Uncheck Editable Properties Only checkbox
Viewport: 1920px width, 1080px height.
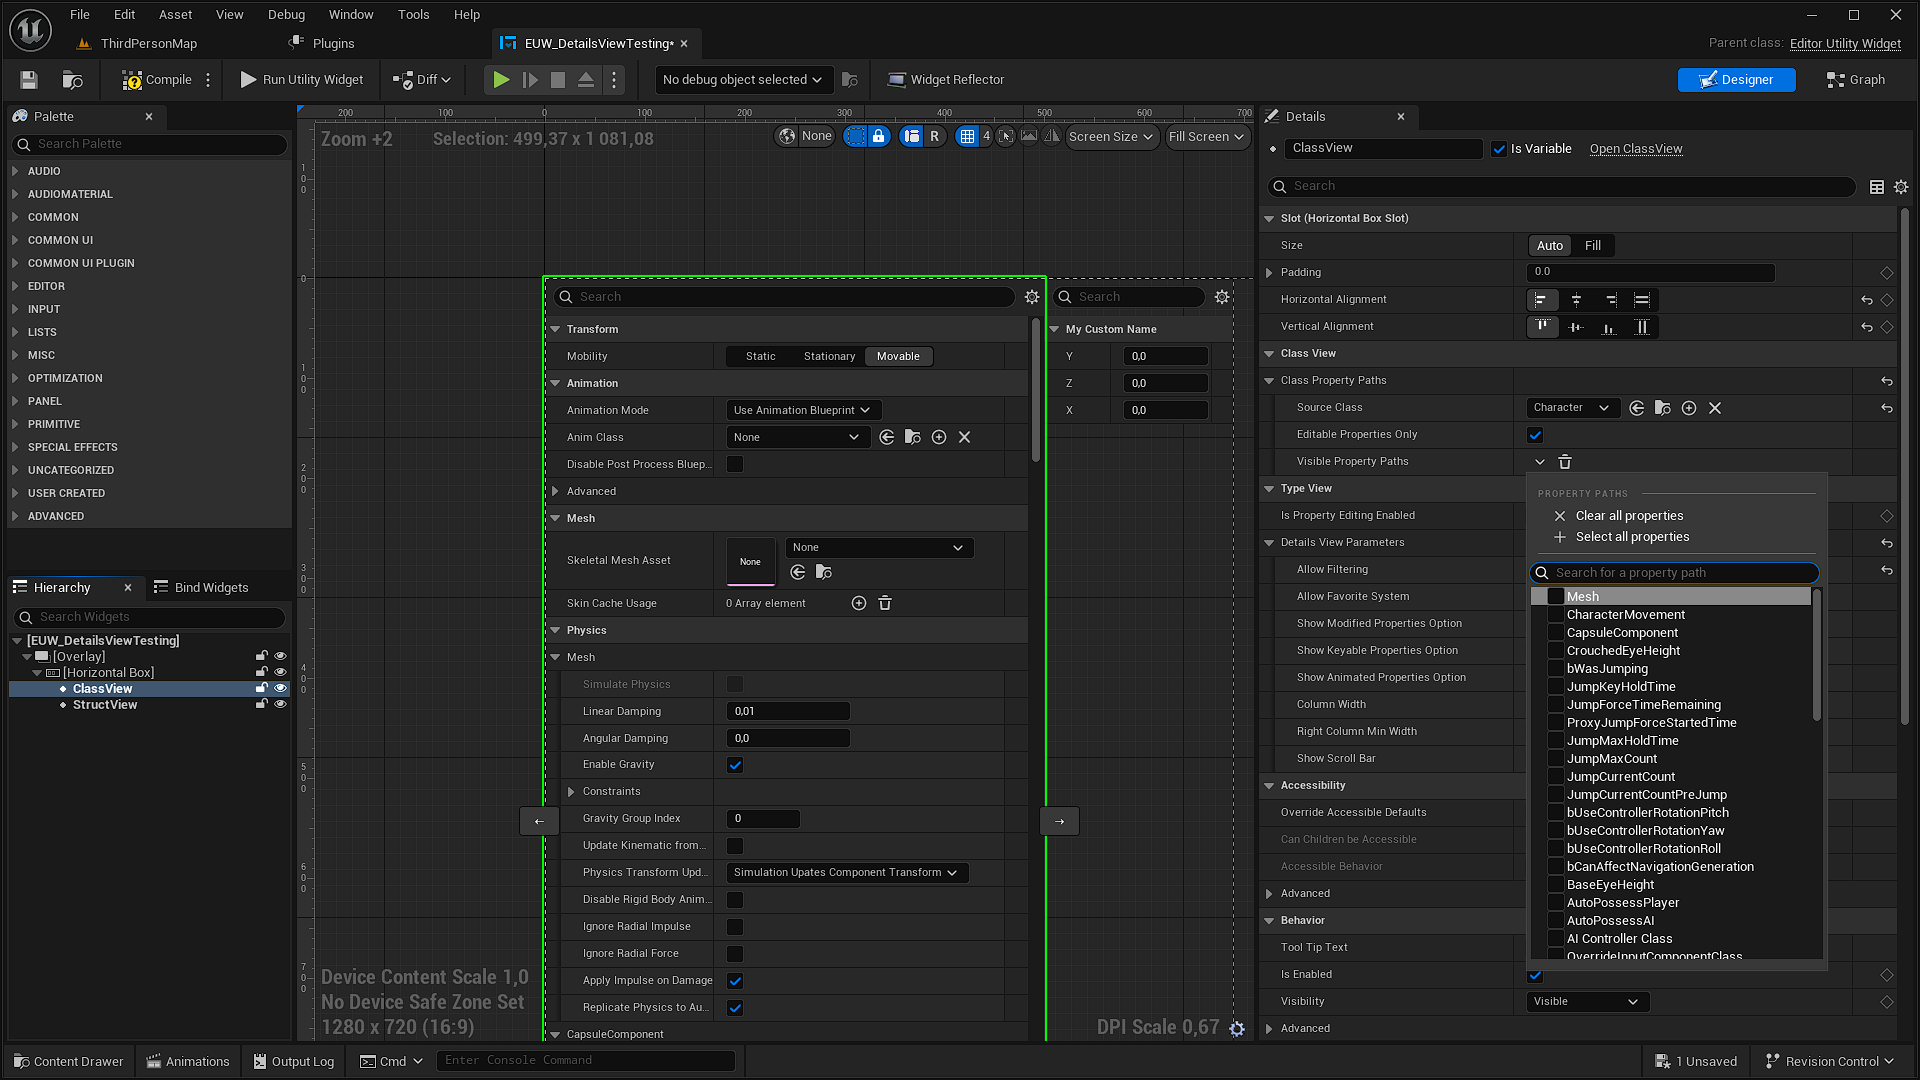click(1536, 435)
